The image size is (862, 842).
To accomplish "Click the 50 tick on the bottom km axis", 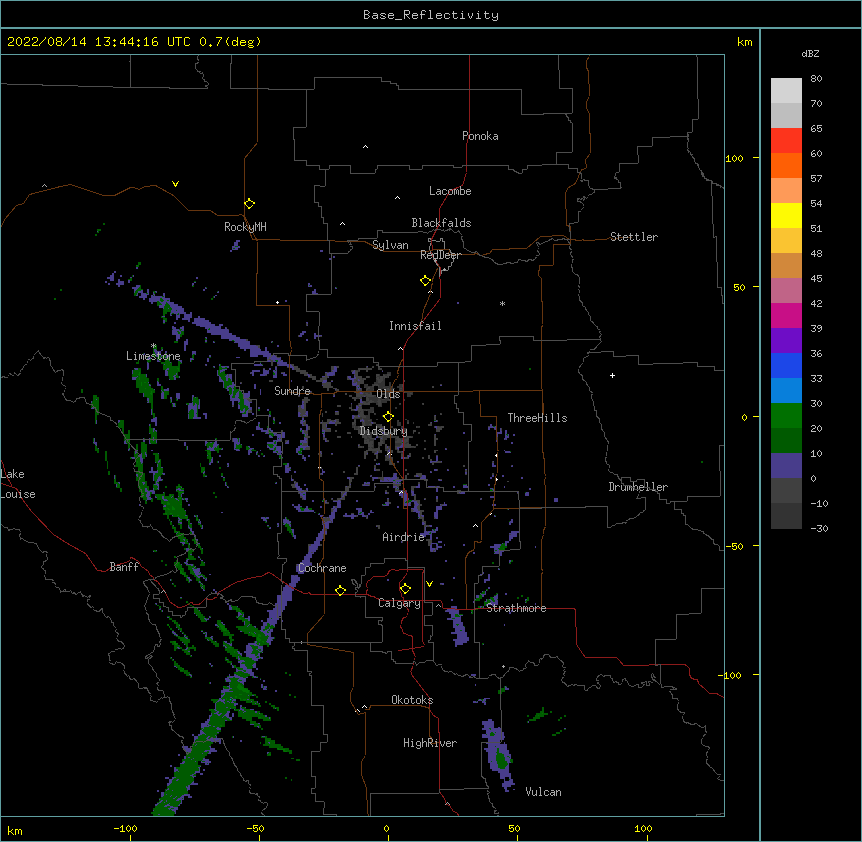I will [514, 828].
